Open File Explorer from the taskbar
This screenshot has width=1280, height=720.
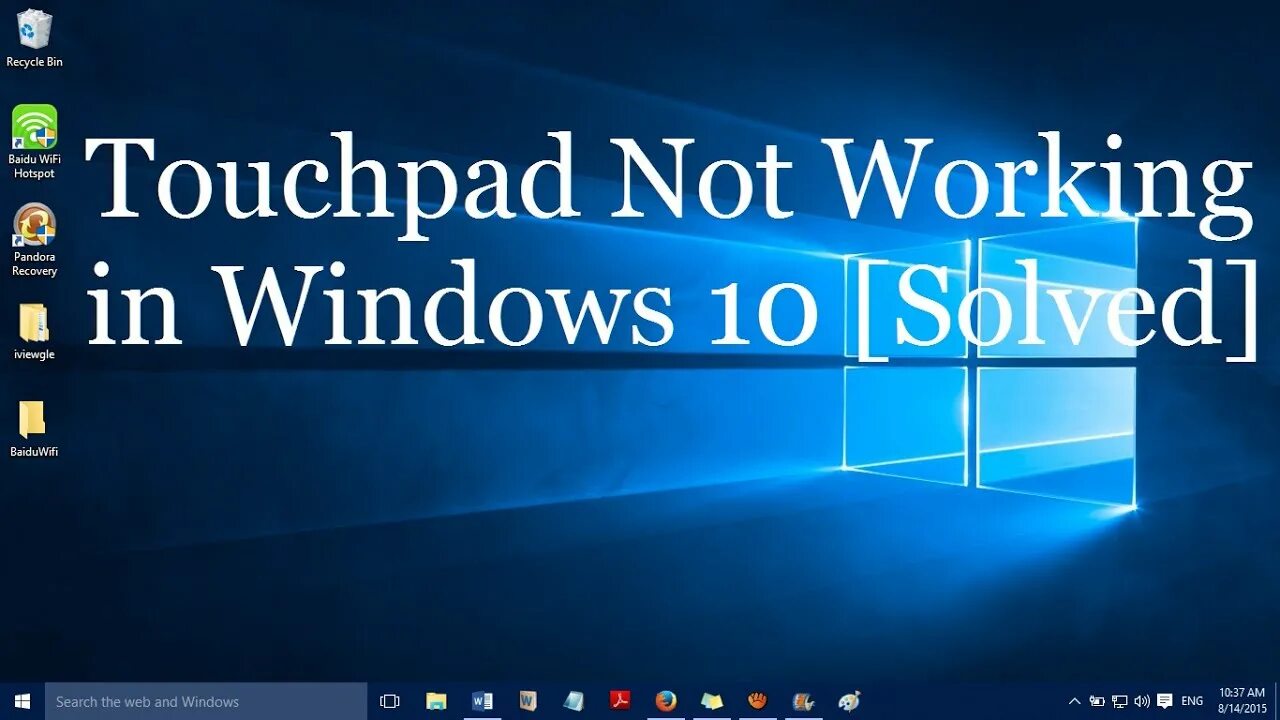pyautogui.click(x=436, y=701)
